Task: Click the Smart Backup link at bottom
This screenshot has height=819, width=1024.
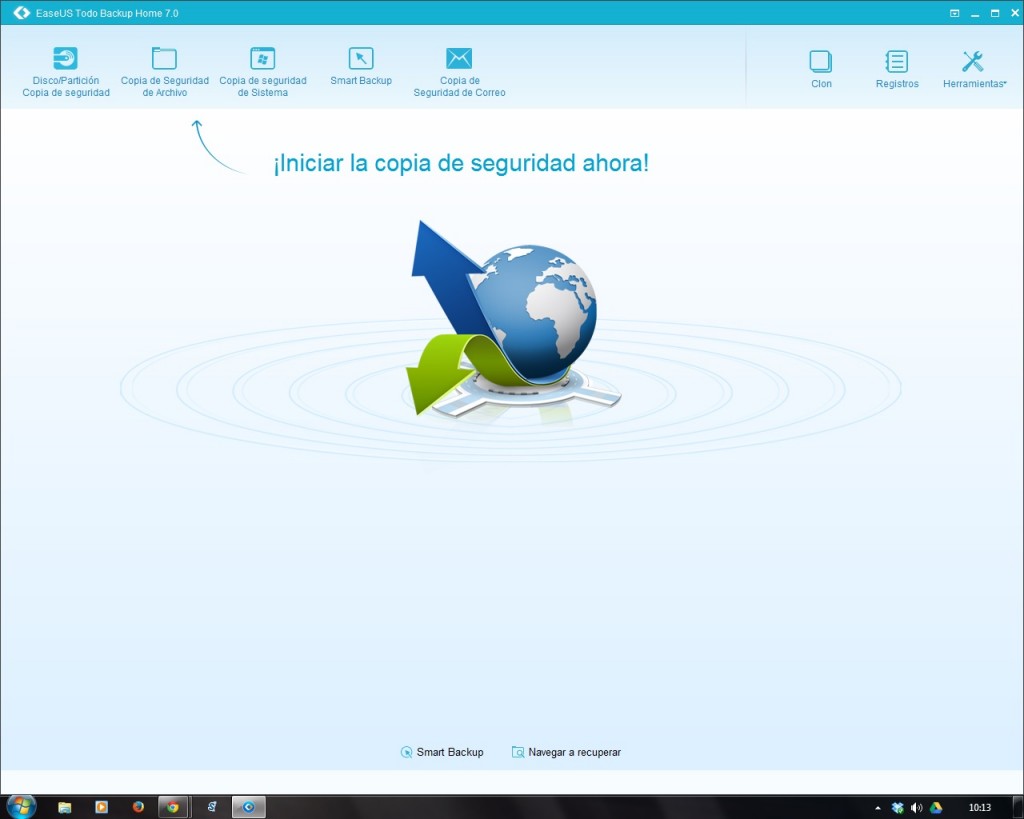Action: tap(442, 752)
